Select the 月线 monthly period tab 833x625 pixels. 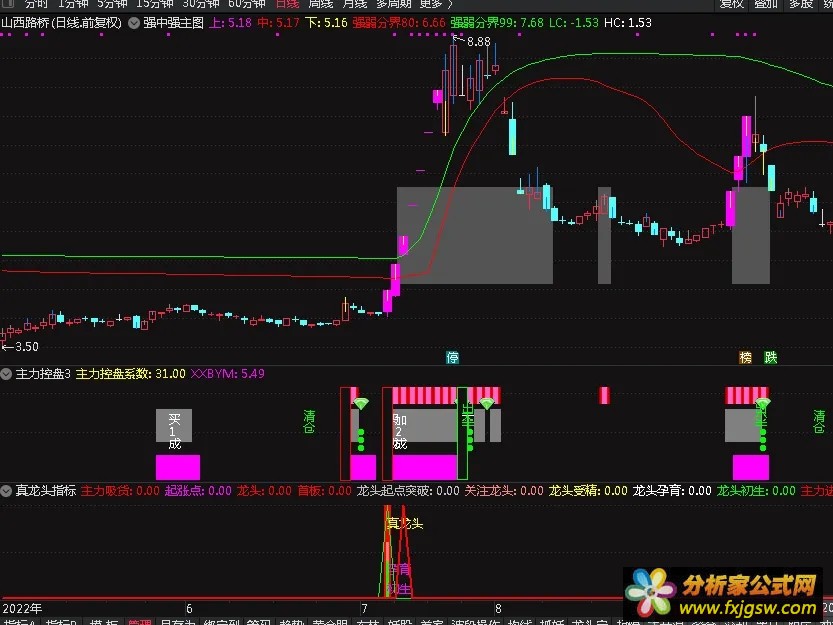tap(354, 4)
